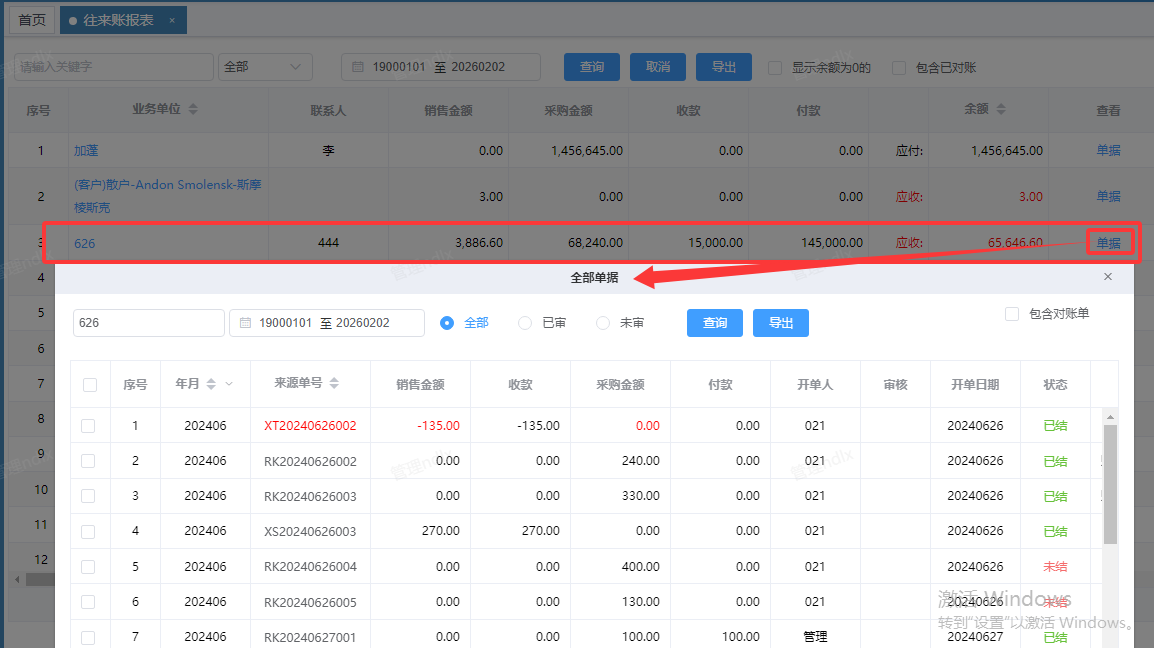
Task: Click the sort arrows icon beside 来源单号
Action: click(x=334, y=384)
